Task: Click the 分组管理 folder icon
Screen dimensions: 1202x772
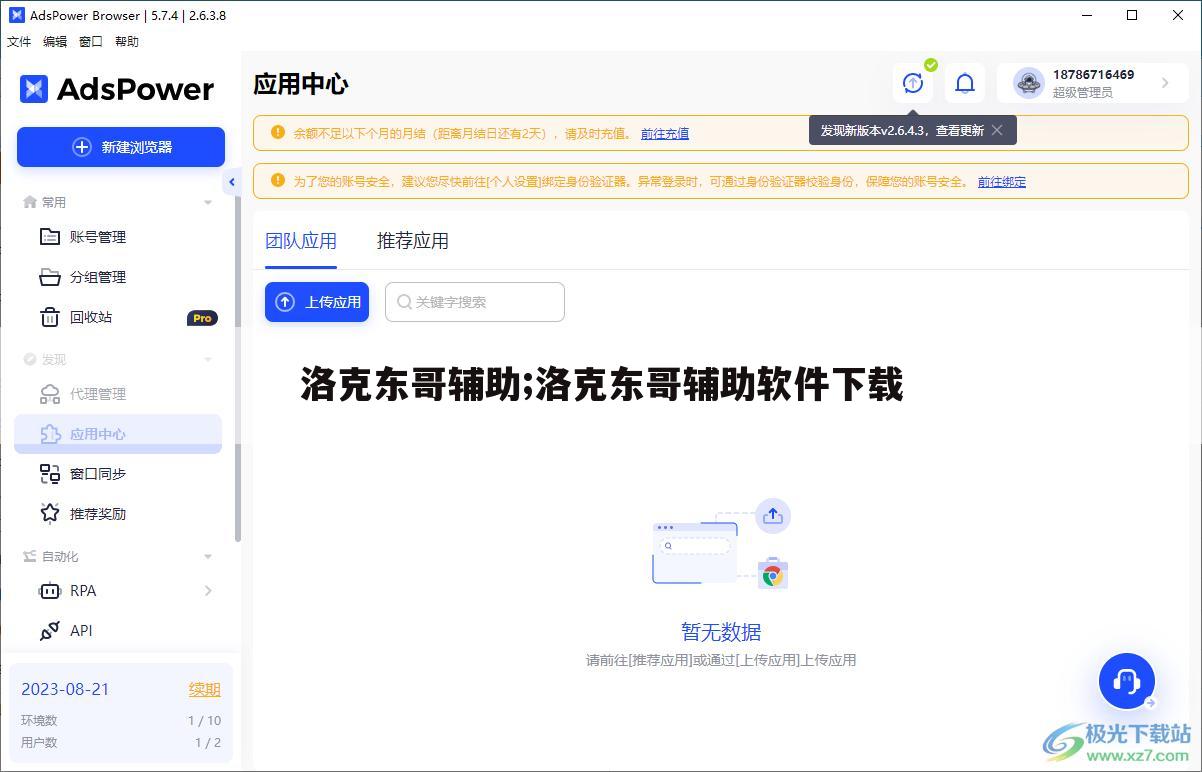Action: (50, 277)
